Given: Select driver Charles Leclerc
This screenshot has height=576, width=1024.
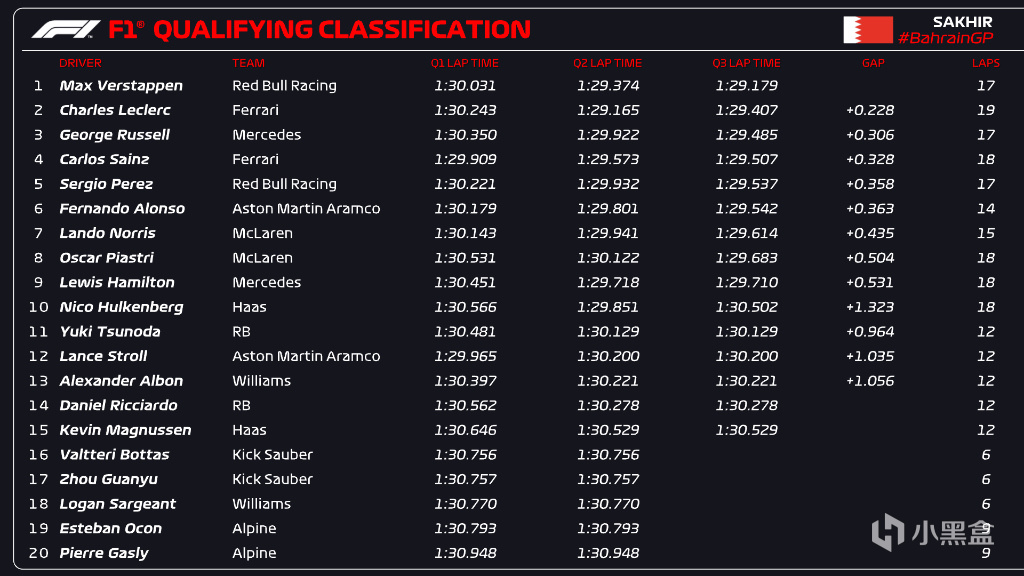Looking at the screenshot, I should point(115,110).
